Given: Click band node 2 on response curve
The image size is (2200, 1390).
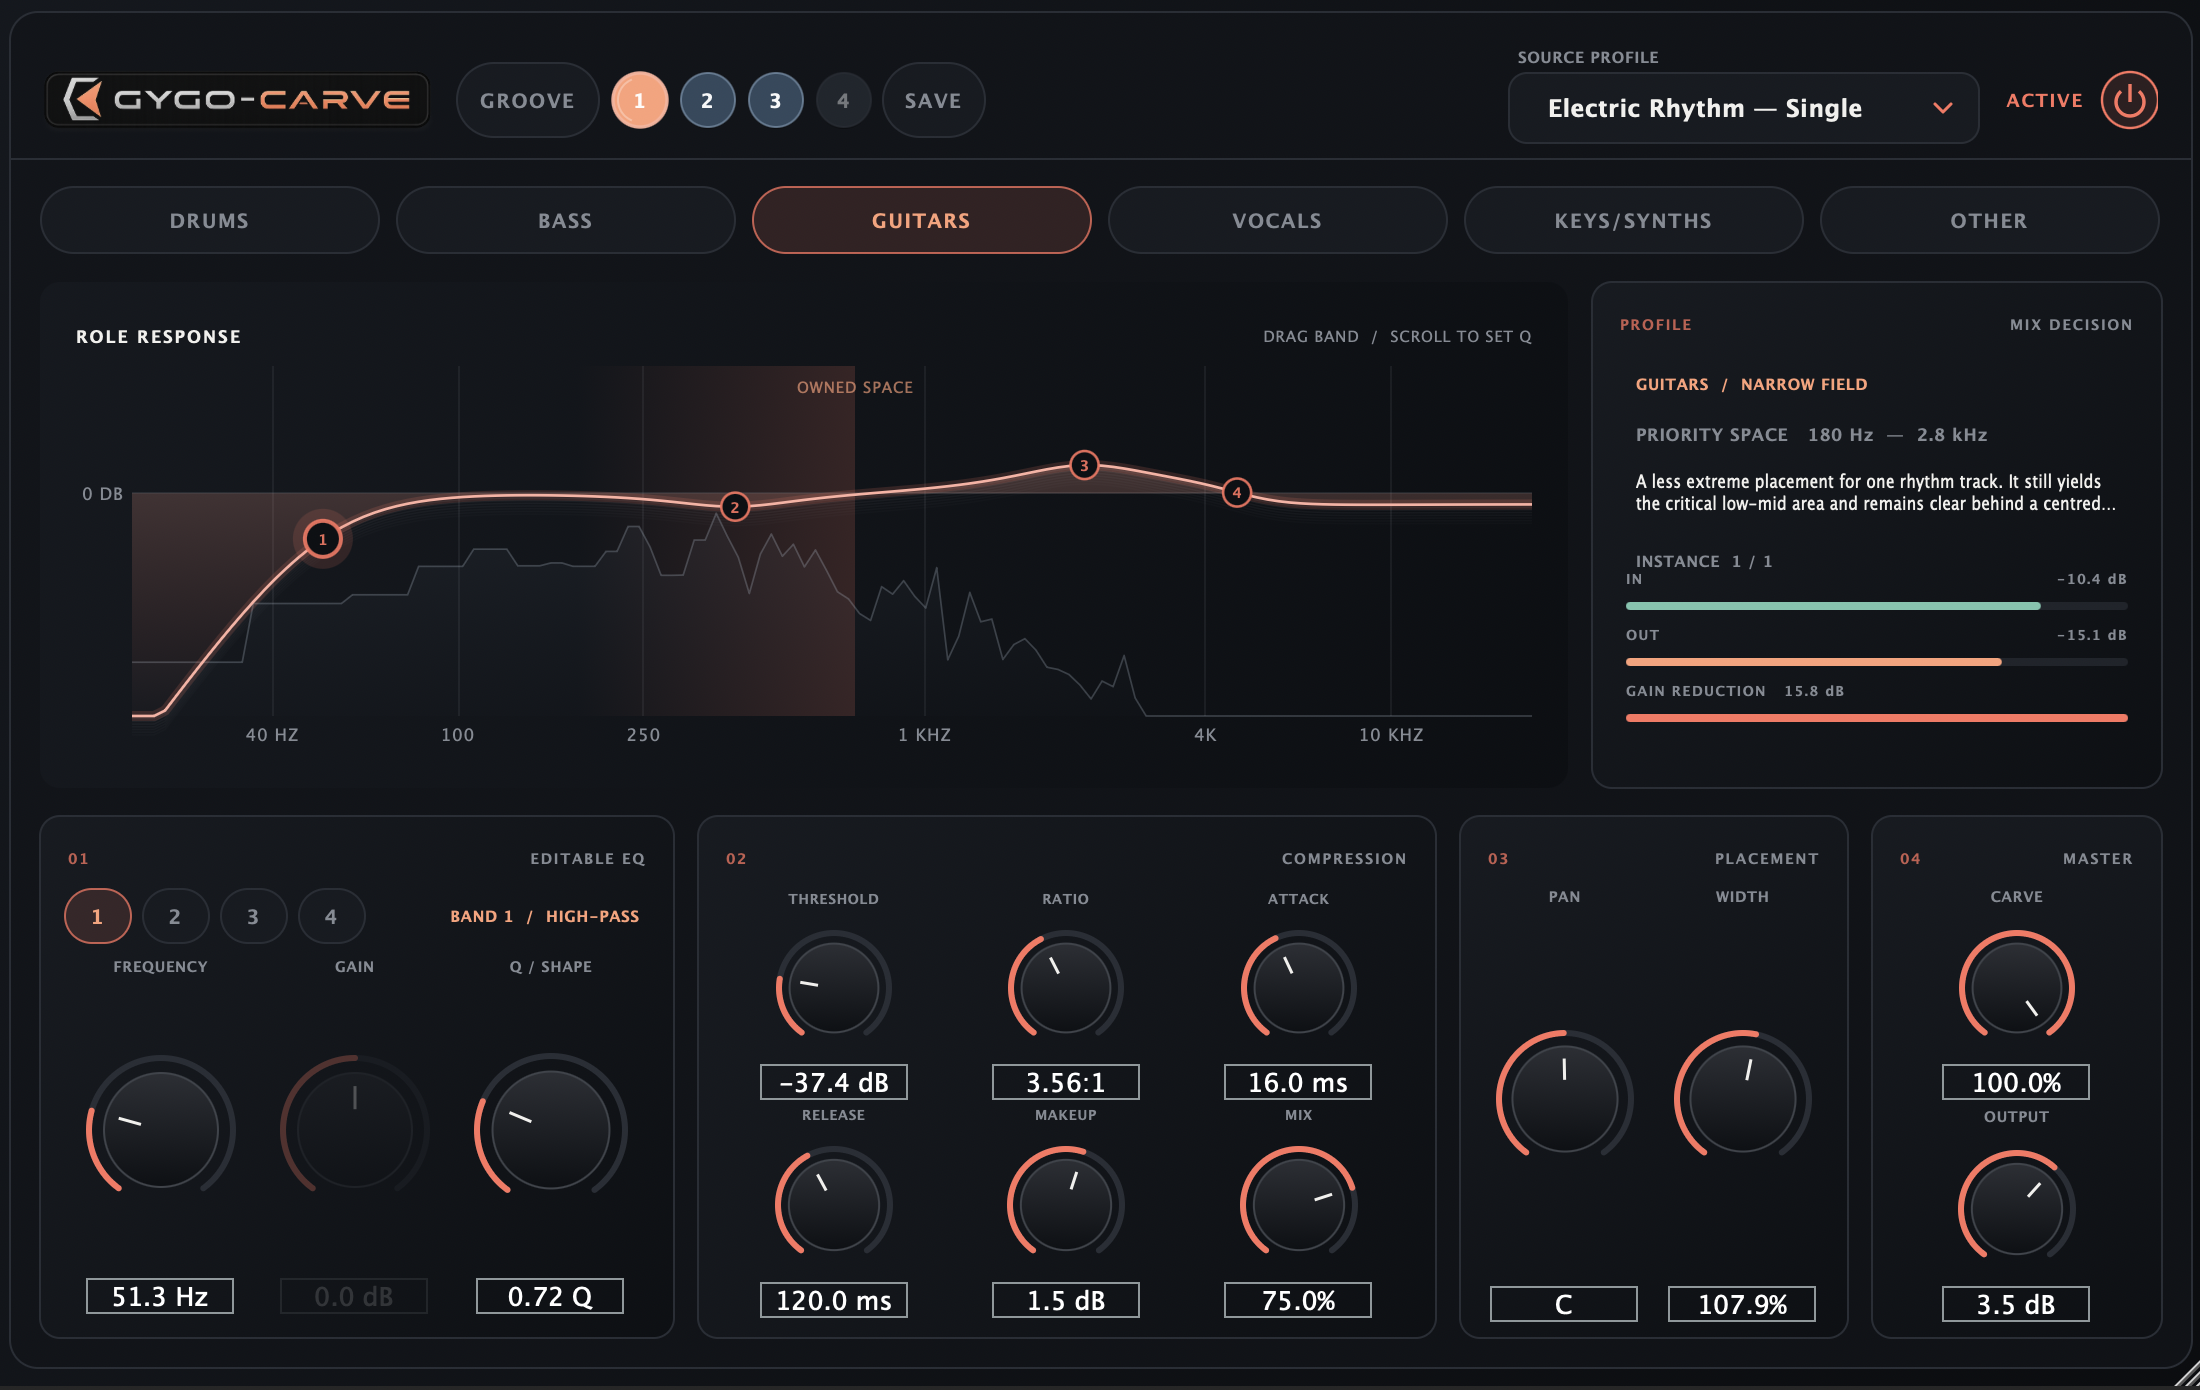Looking at the screenshot, I should 735,507.
